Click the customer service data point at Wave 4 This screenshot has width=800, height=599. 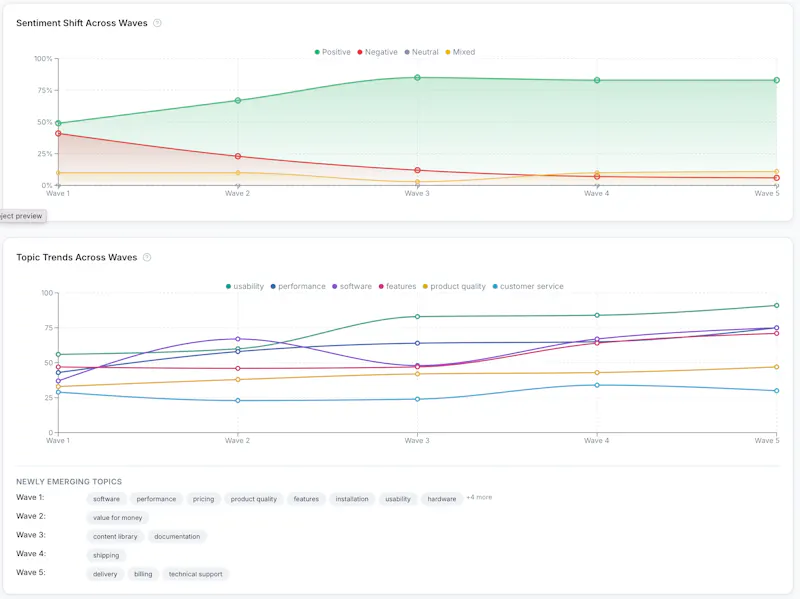(x=597, y=385)
